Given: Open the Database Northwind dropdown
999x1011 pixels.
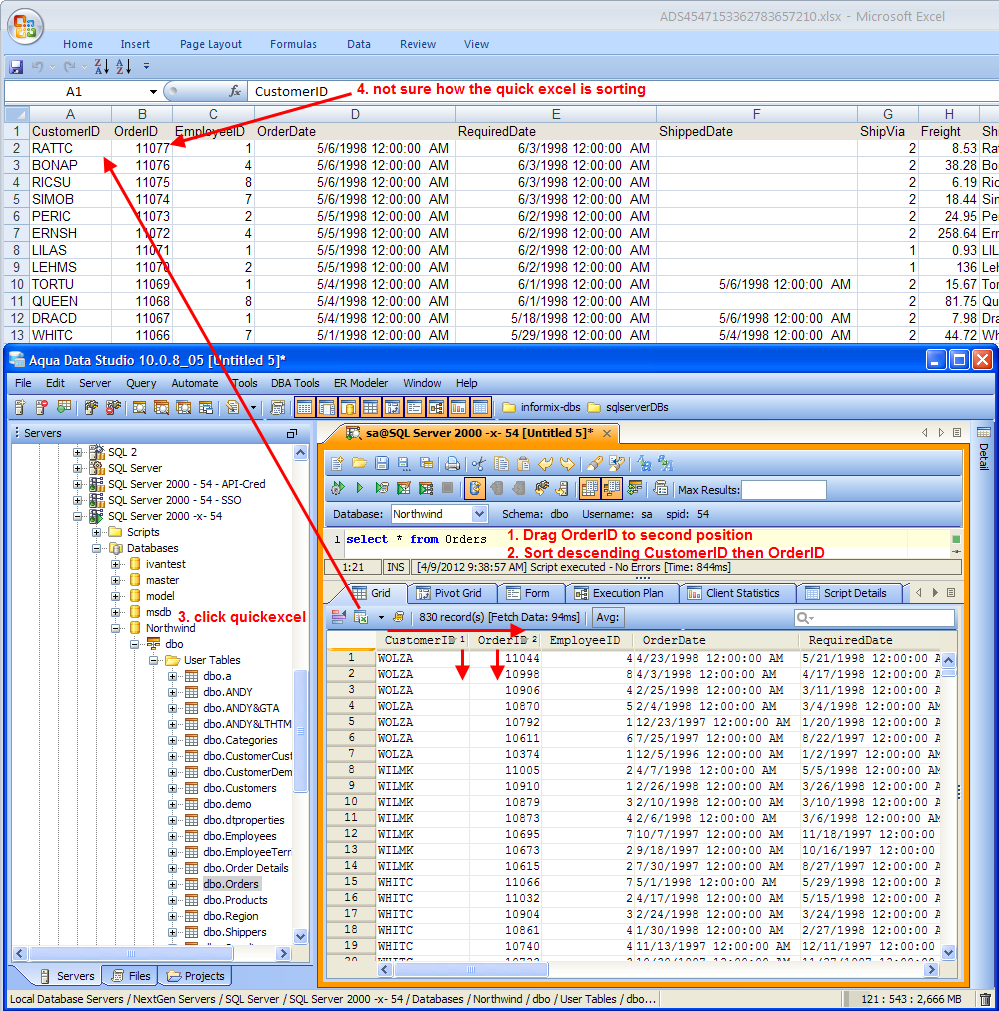Looking at the screenshot, I should pyautogui.click(x=479, y=514).
